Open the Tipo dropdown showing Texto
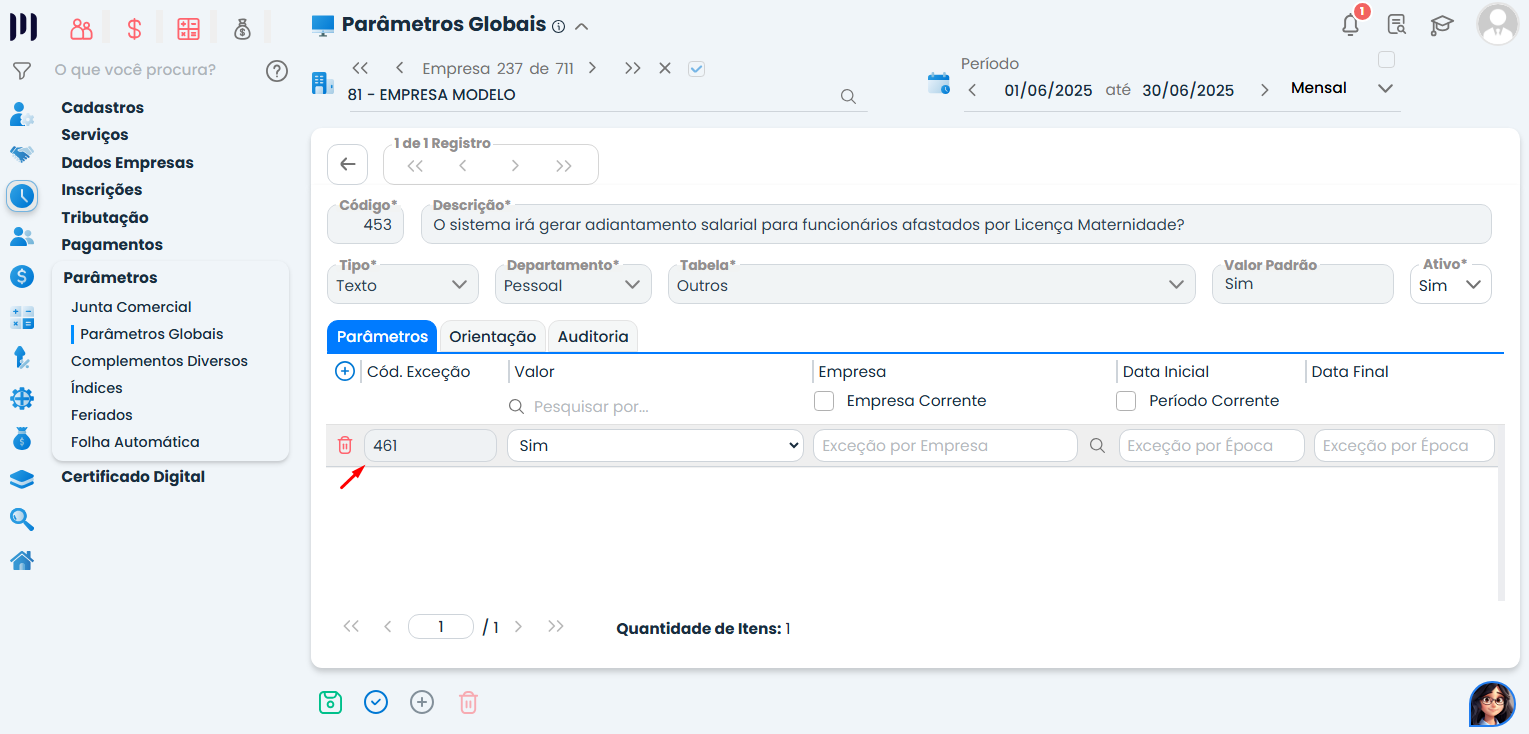1529x734 pixels. coord(400,285)
